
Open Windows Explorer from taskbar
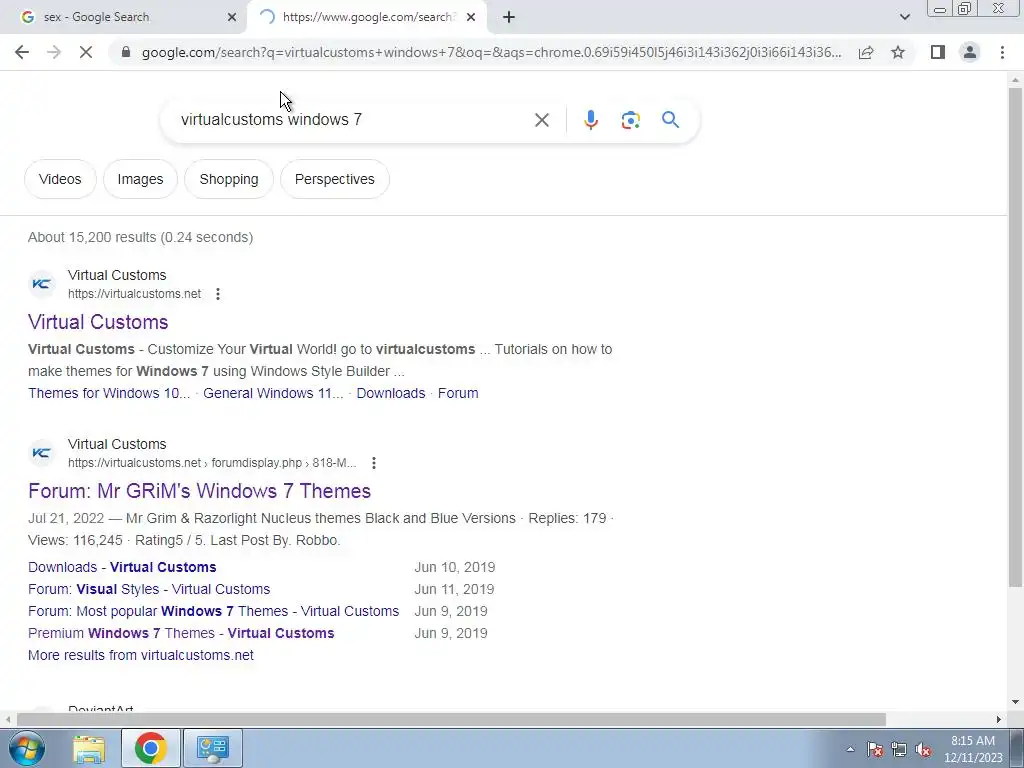tap(89, 748)
